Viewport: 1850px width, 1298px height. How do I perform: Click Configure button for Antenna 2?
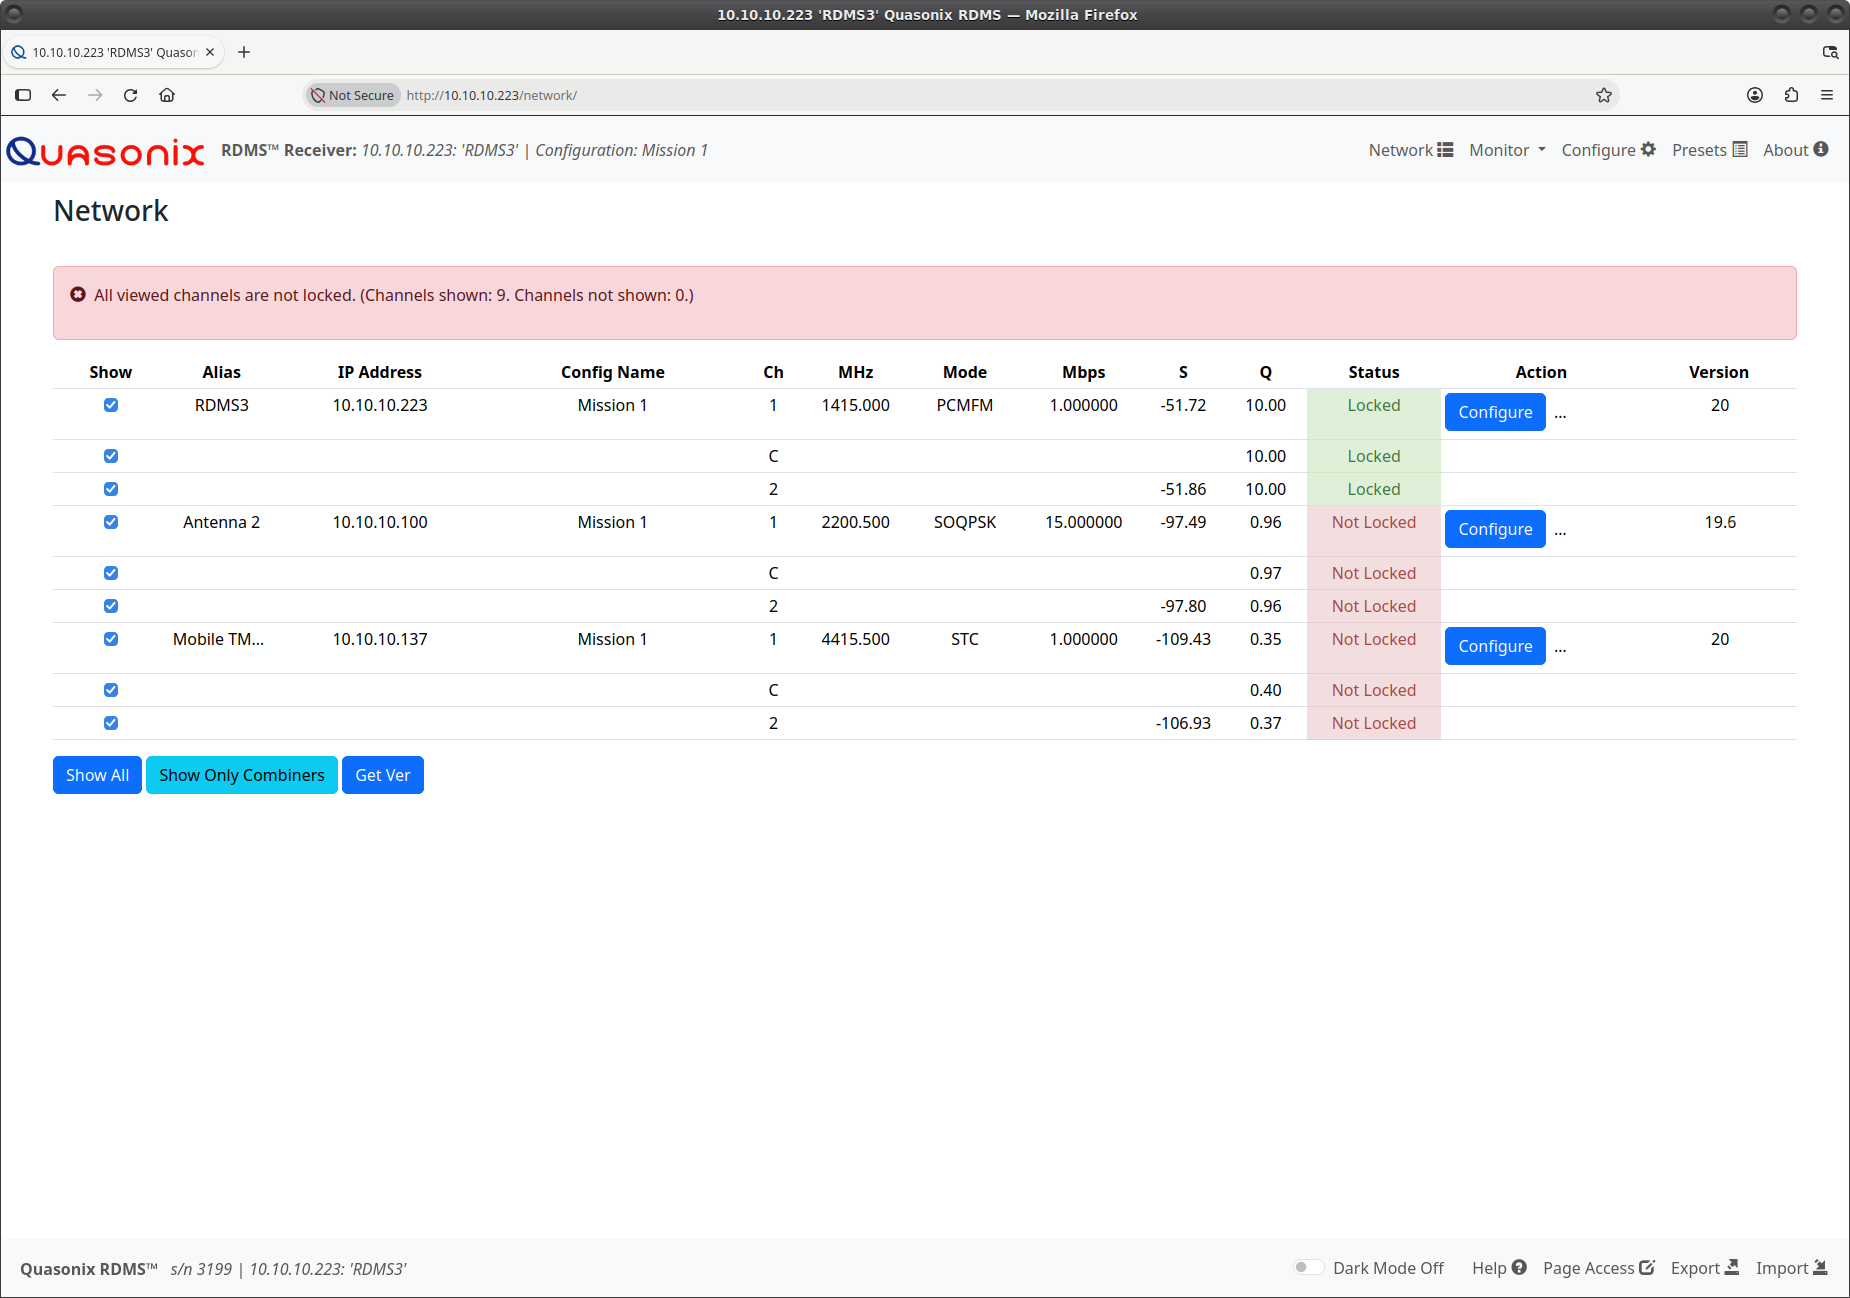coord(1495,529)
